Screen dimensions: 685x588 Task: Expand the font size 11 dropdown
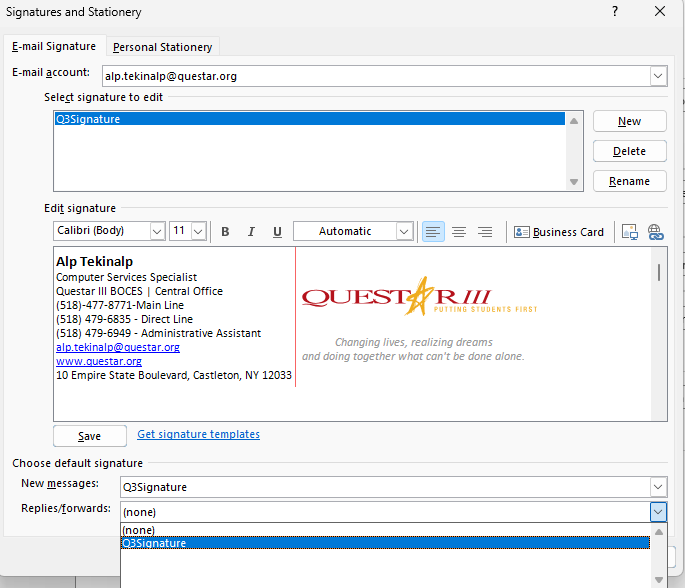tap(198, 231)
